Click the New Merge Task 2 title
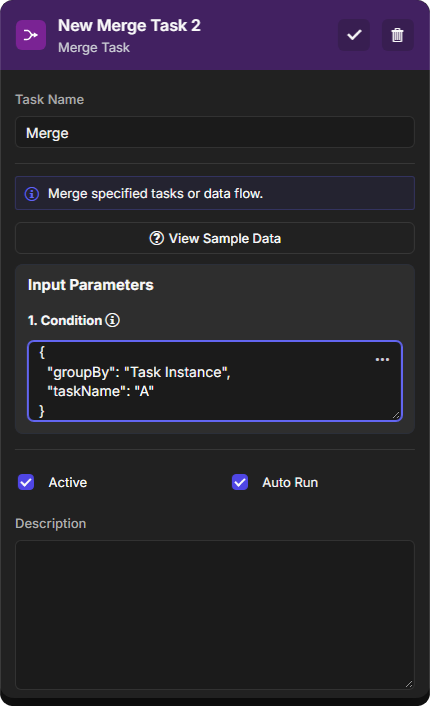430x706 pixels. click(129, 26)
